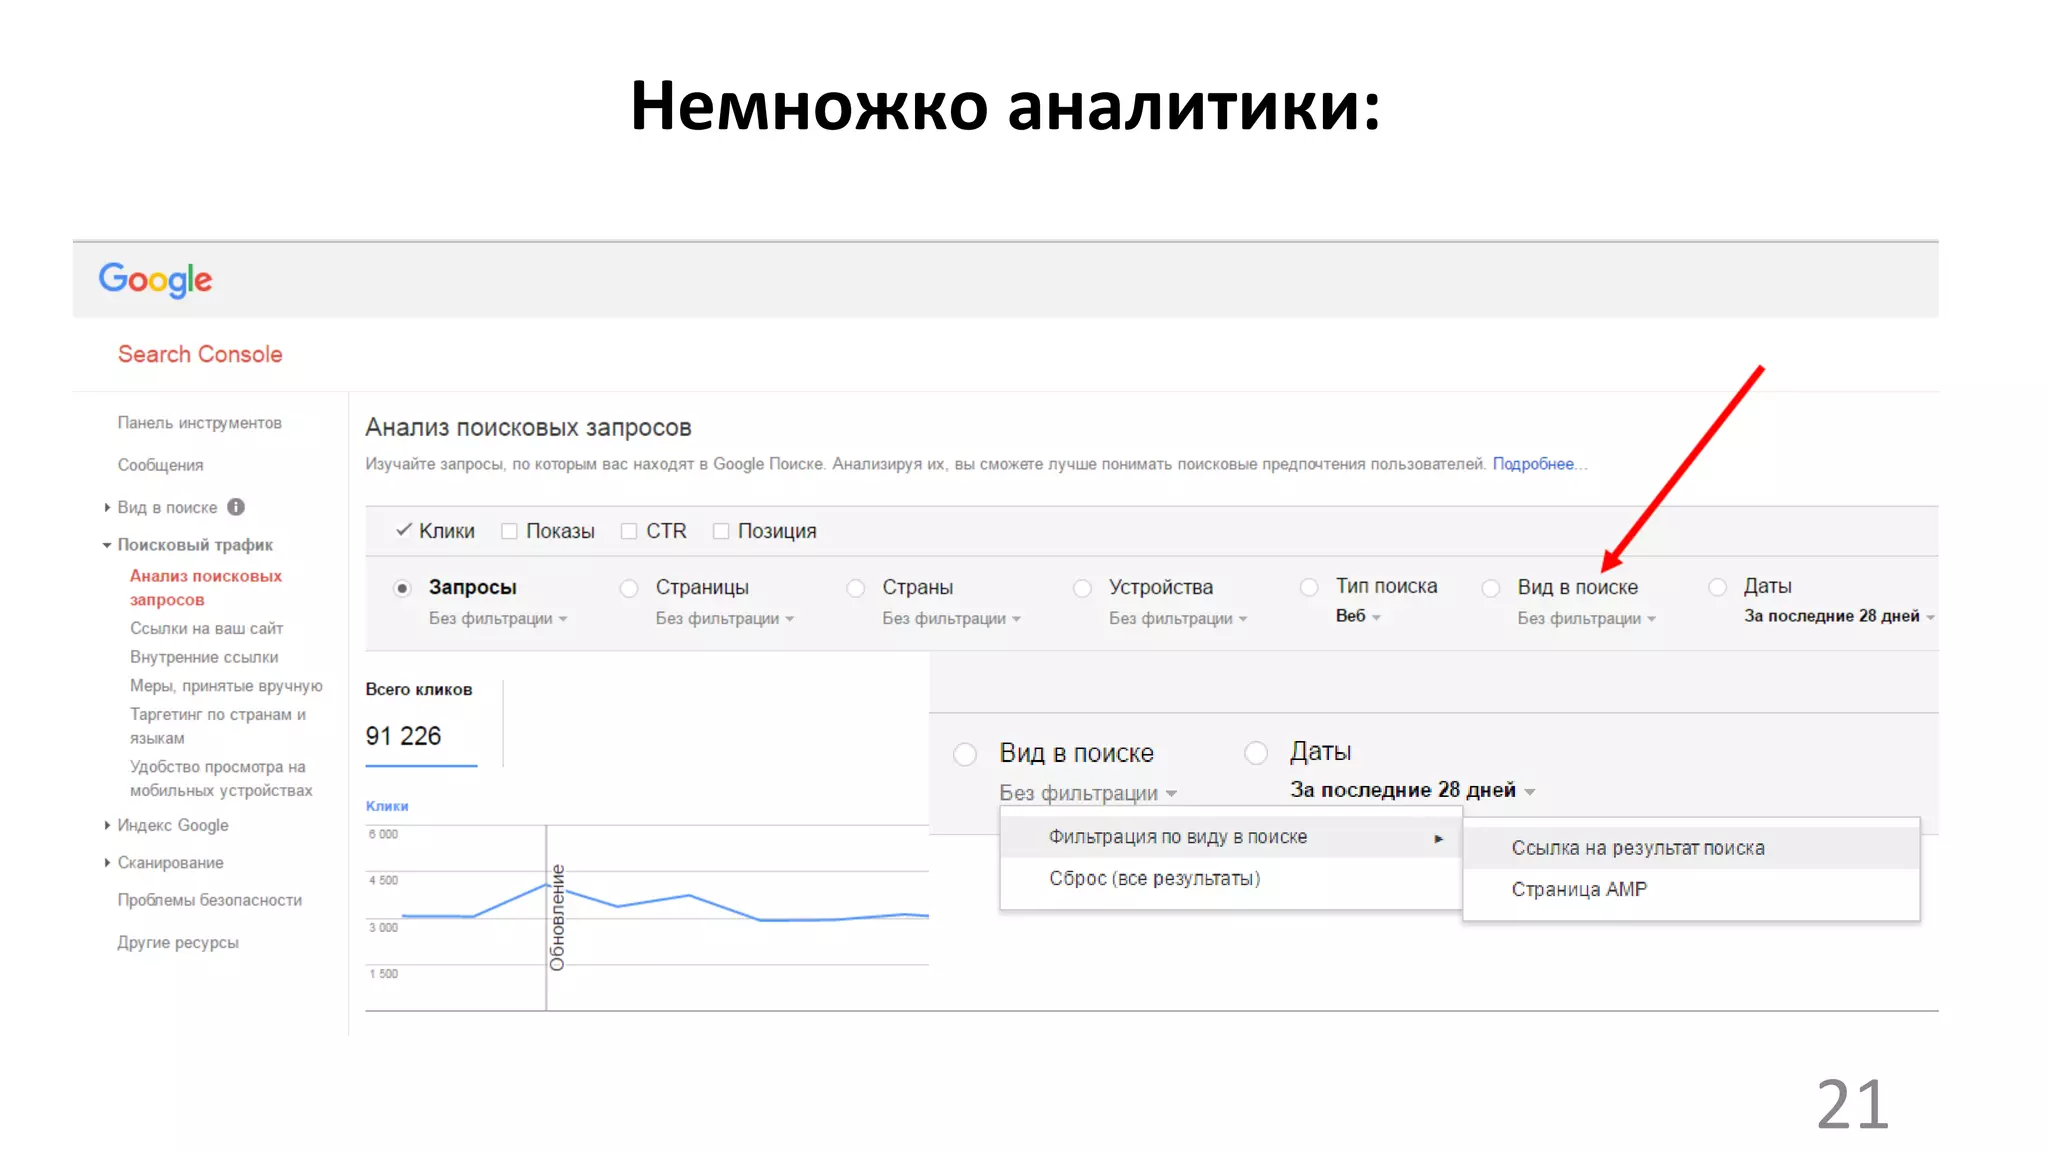Enable the CTR checkbox
The width and height of the screenshot is (2048, 1152).
pyautogui.click(x=629, y=531)
